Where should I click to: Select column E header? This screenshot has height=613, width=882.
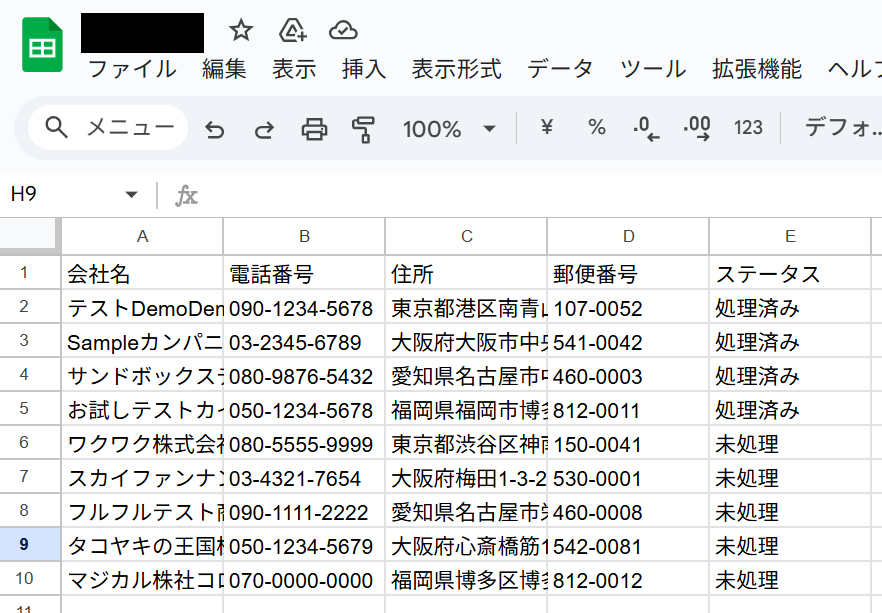[x=790, y=236]
